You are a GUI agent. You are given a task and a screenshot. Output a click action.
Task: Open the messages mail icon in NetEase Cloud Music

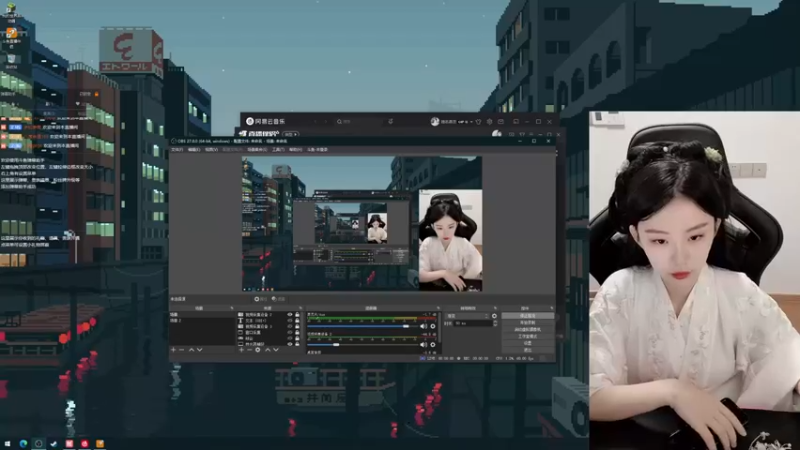pos(501,122)
